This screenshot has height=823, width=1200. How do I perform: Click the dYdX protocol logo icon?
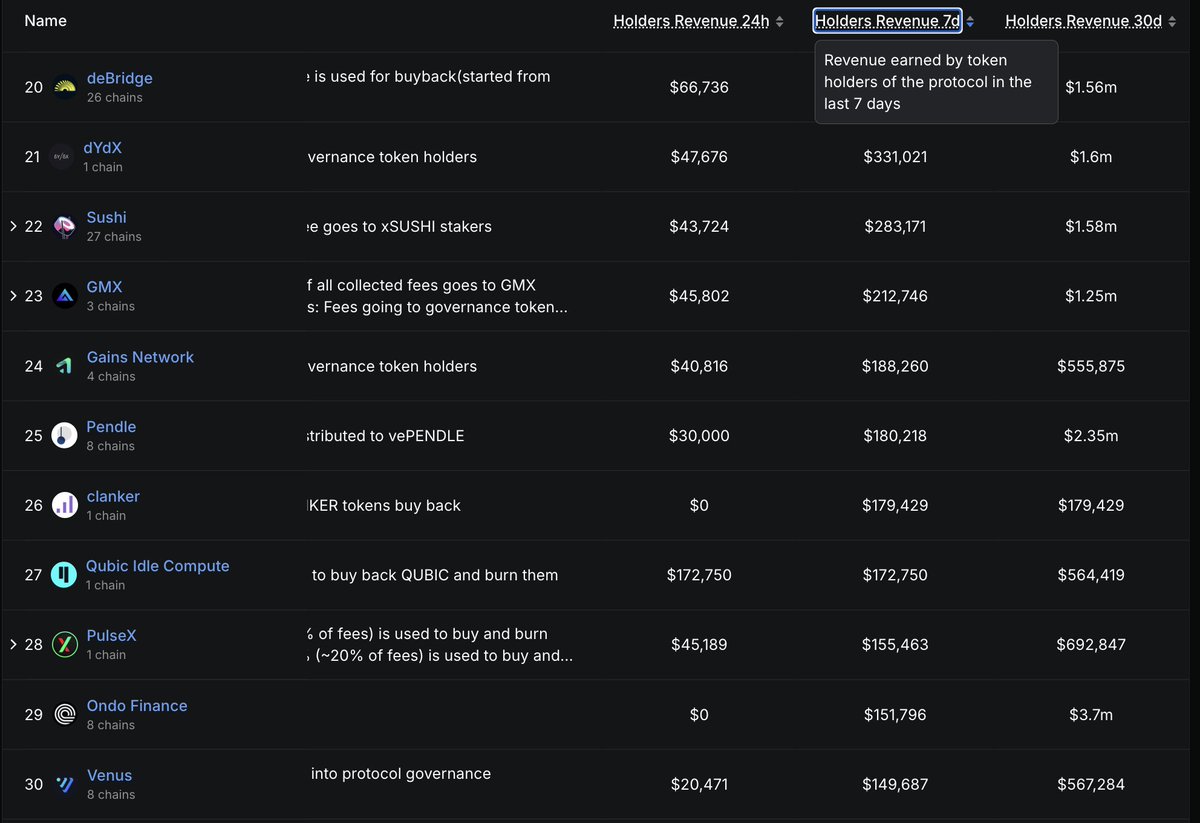coord(62,157)
